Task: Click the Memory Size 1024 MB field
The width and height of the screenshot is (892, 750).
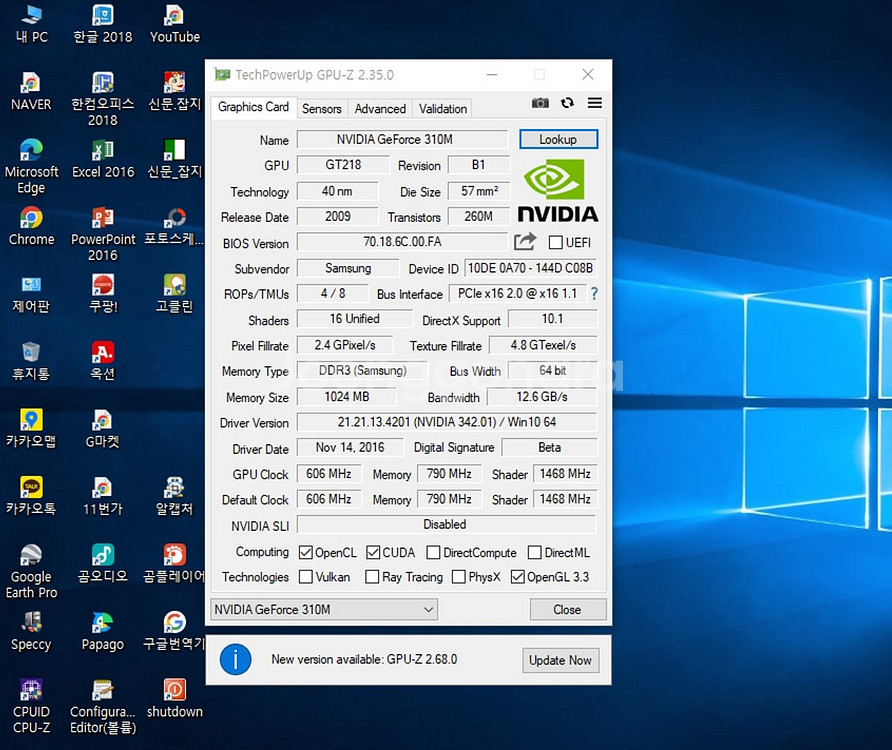Action: [x=346, y=397]
